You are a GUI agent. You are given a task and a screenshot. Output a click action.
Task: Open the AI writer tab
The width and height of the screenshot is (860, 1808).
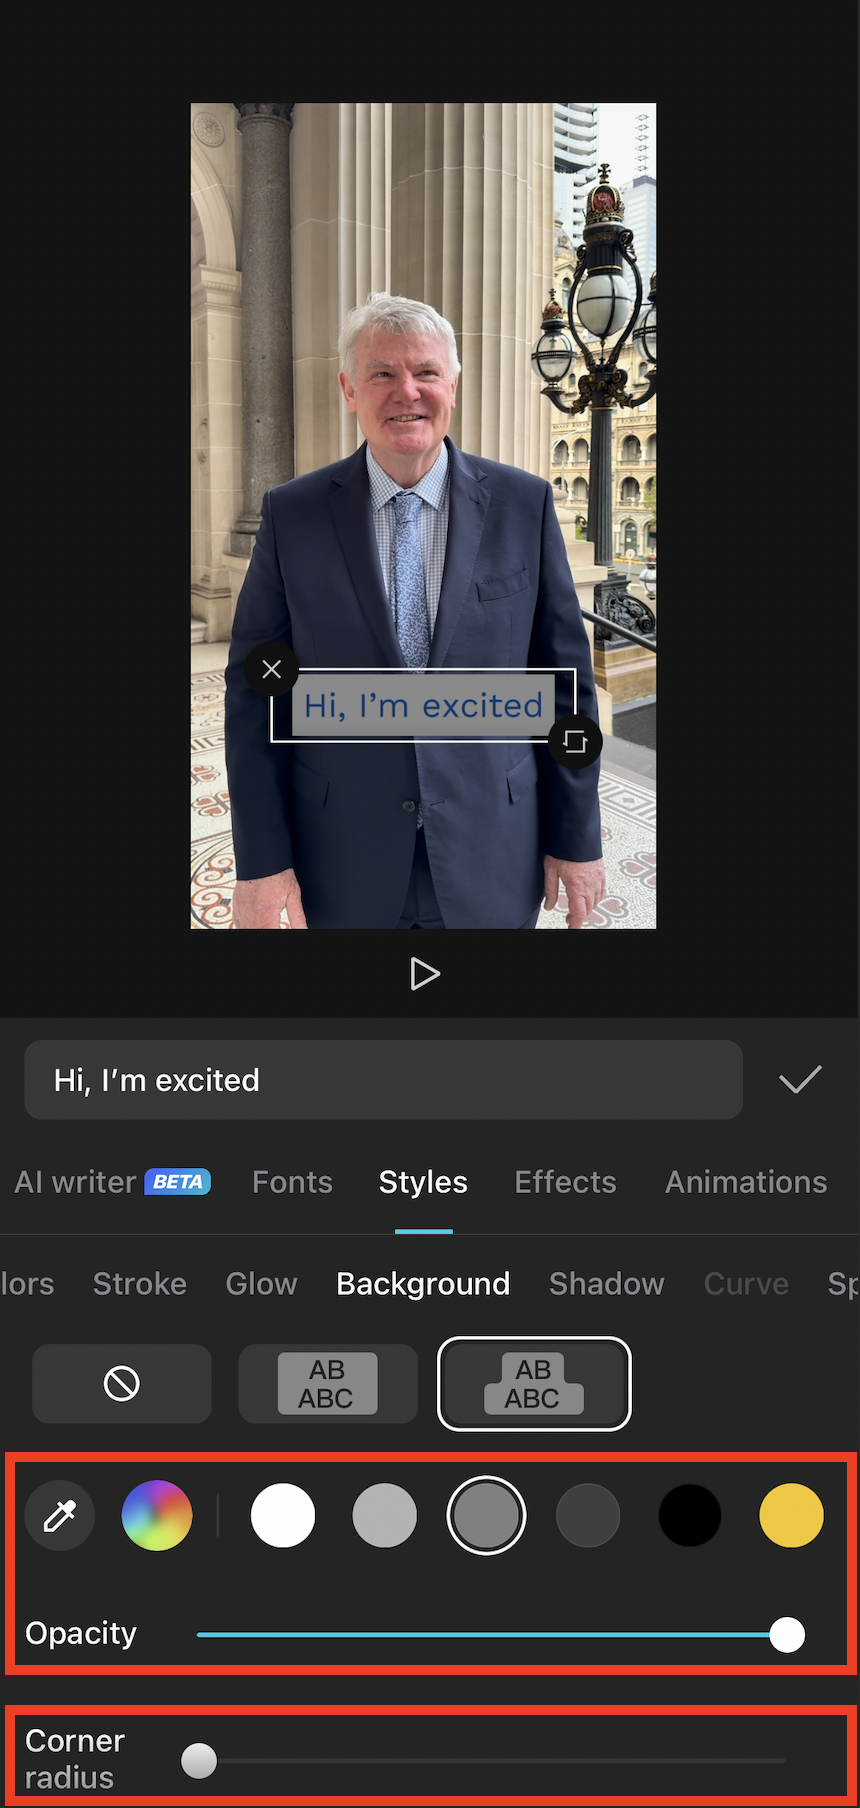(x=112, y=1182)
